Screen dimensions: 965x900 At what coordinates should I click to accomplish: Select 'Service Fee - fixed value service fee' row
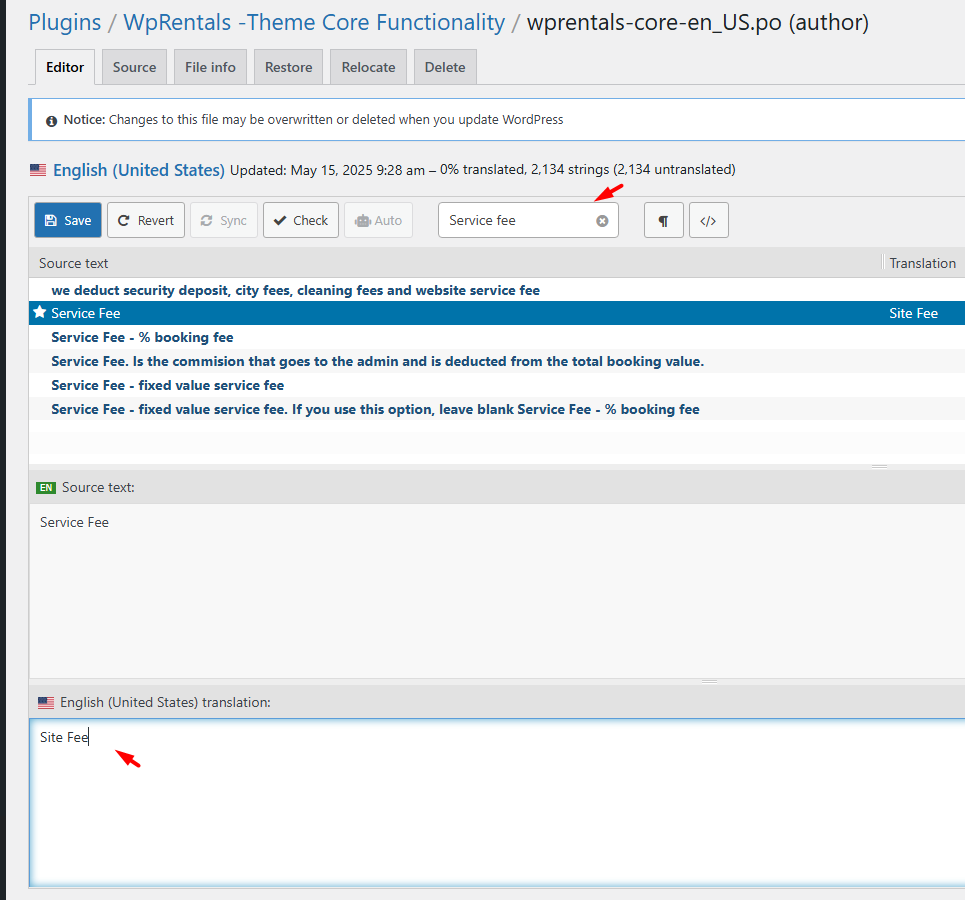pos(167,385)
